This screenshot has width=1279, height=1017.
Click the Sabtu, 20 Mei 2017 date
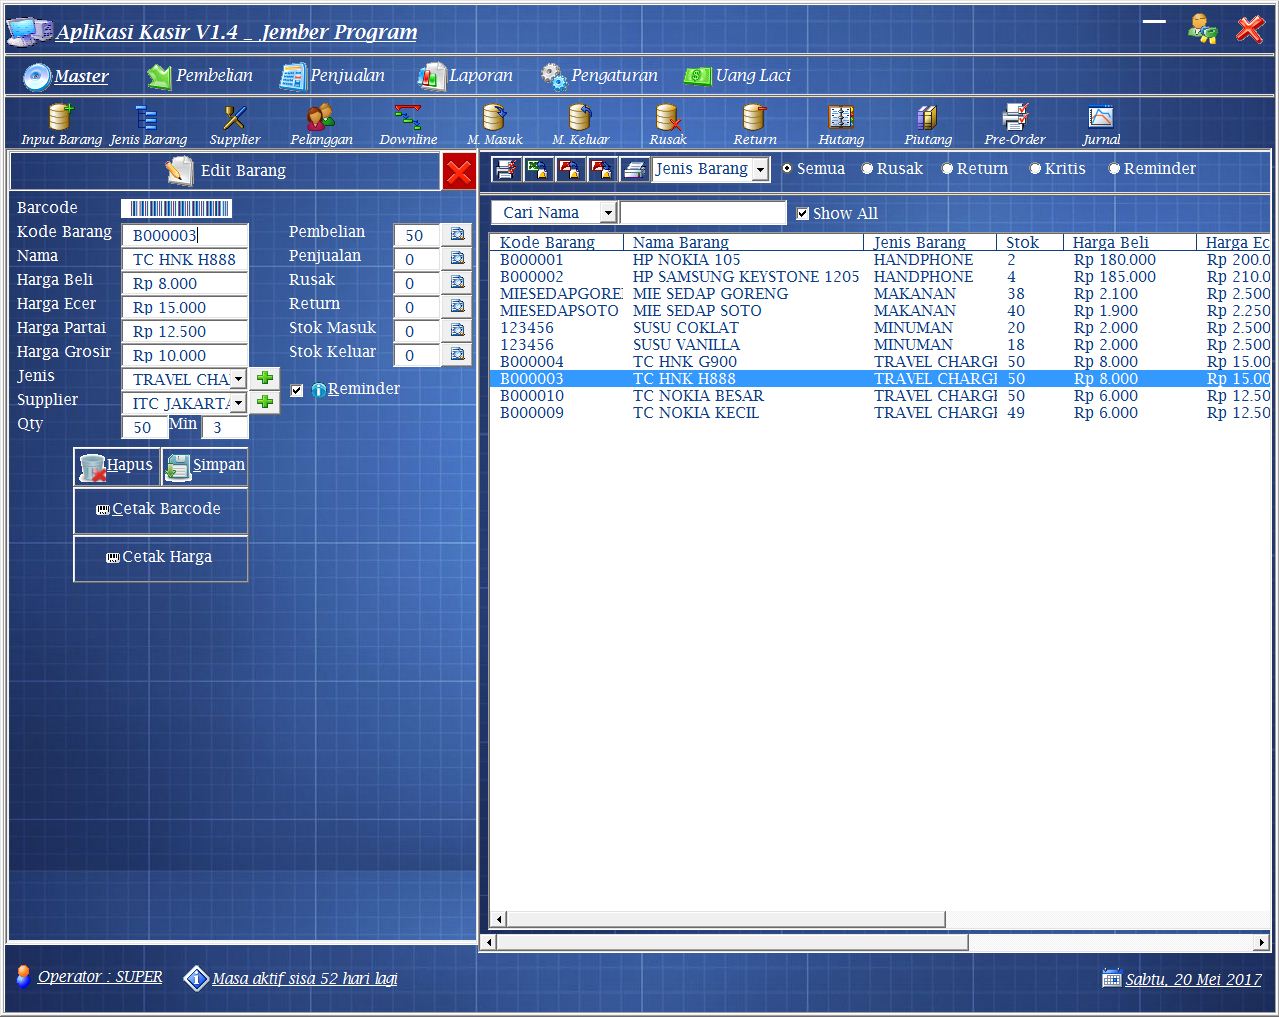[x=1193, y=979]
